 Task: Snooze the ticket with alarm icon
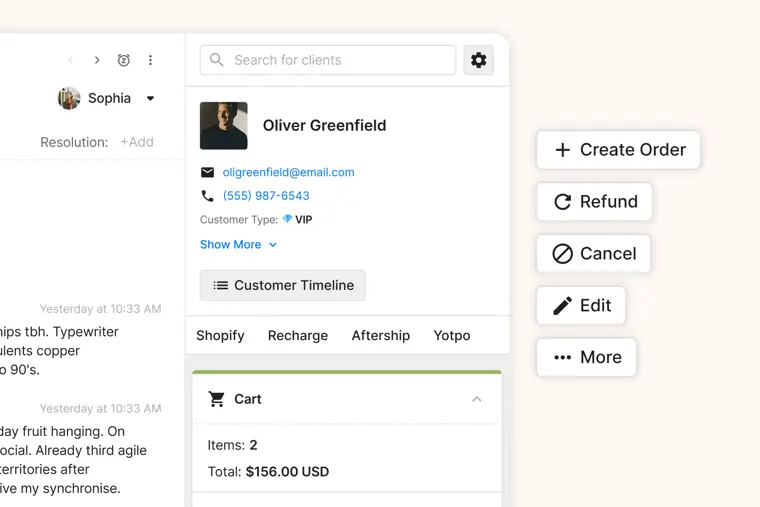coord(124,60)
